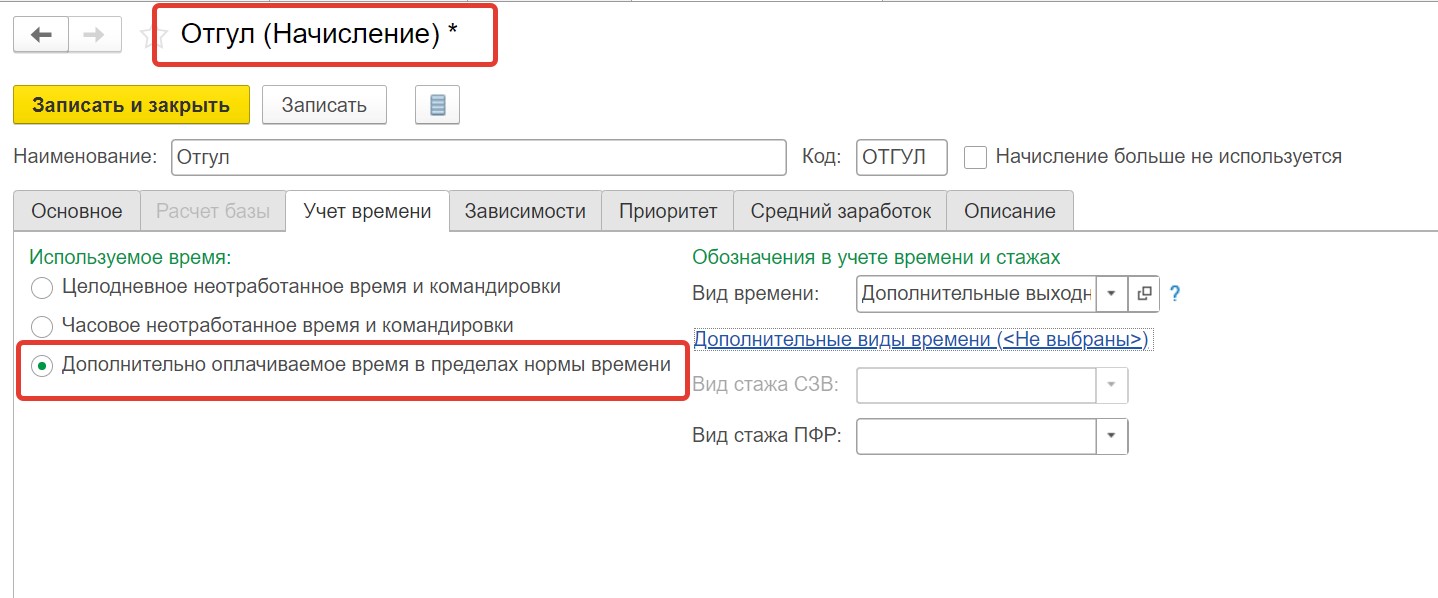The width and height of the screenshot is (1438, 598).
Task: Open the Приоритет tab
Action: (668, 211)
